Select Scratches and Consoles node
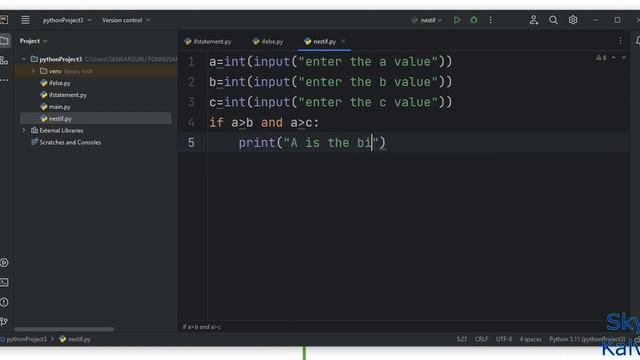This screenshot has height=360, width=640. [x=70, y=142]
